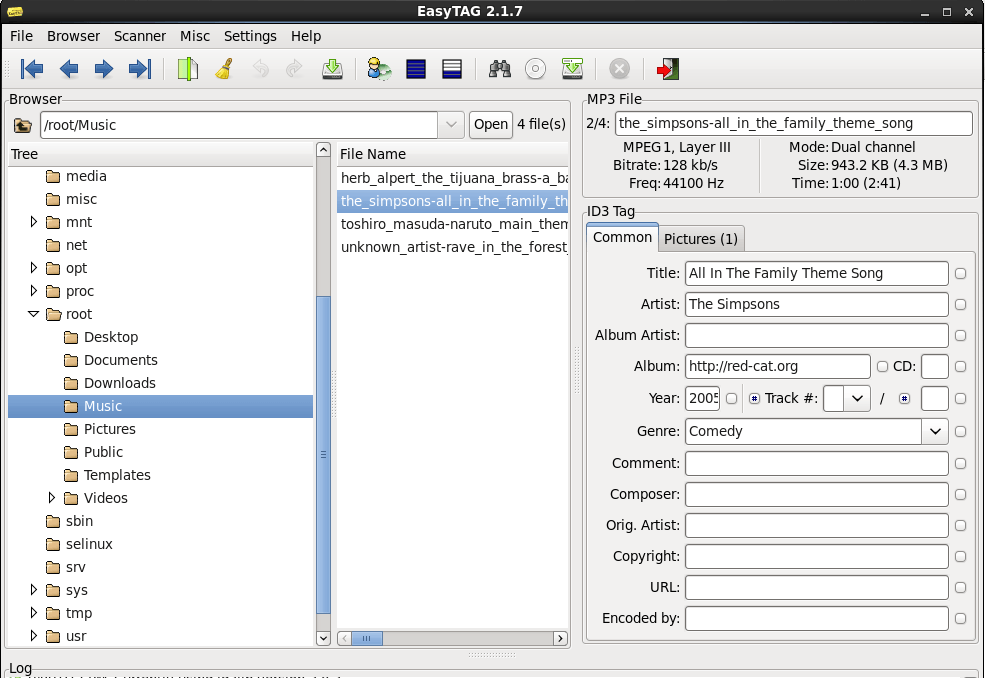Click the file list scroll right arrow
The height and width of the screenshot is (678, 985).
[x=560, y=638]
